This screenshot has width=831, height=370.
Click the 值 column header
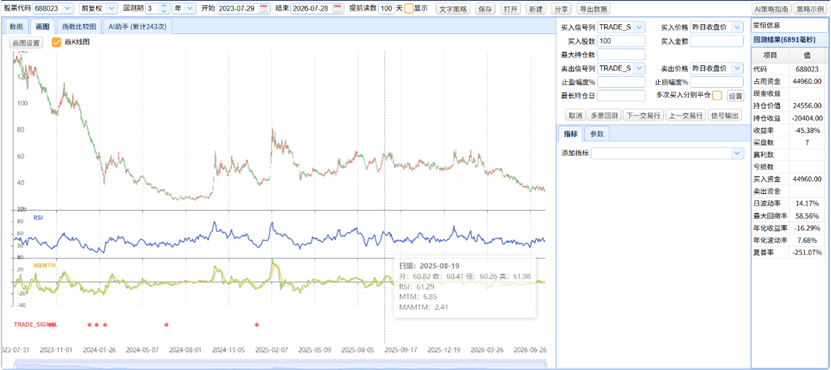(x=807, y=56)
